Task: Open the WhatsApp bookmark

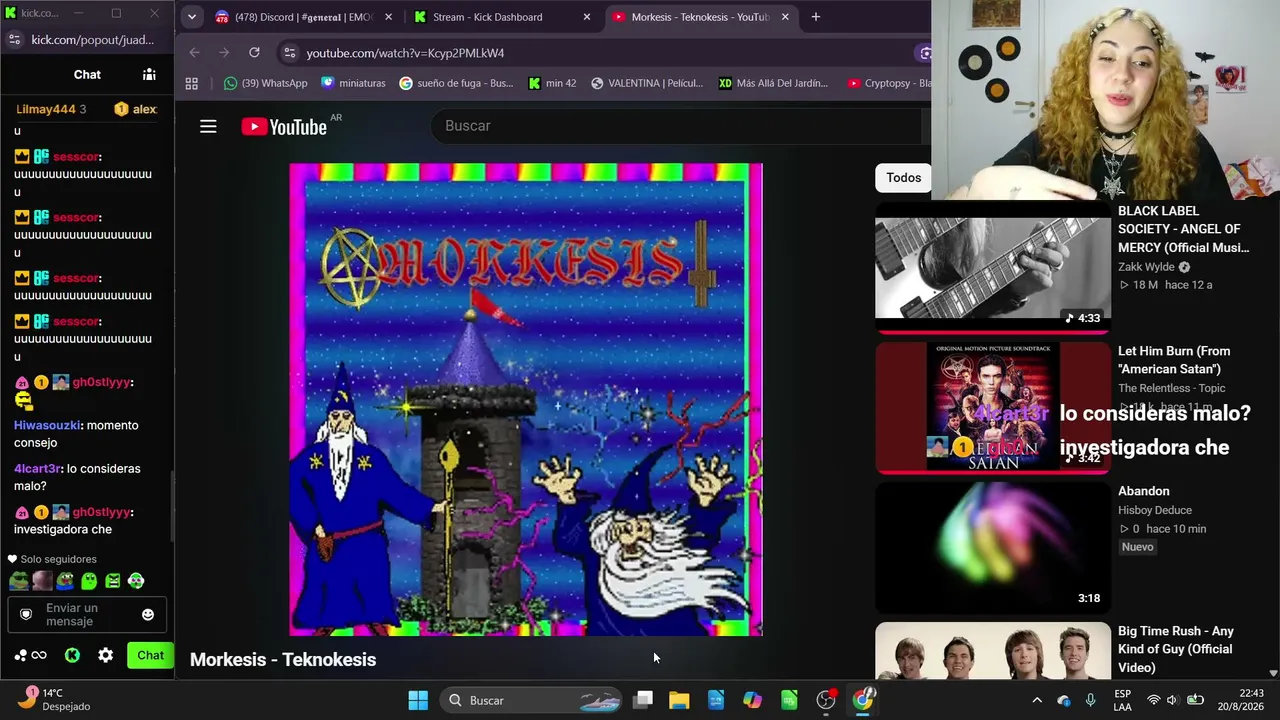Action: (265, 83)
